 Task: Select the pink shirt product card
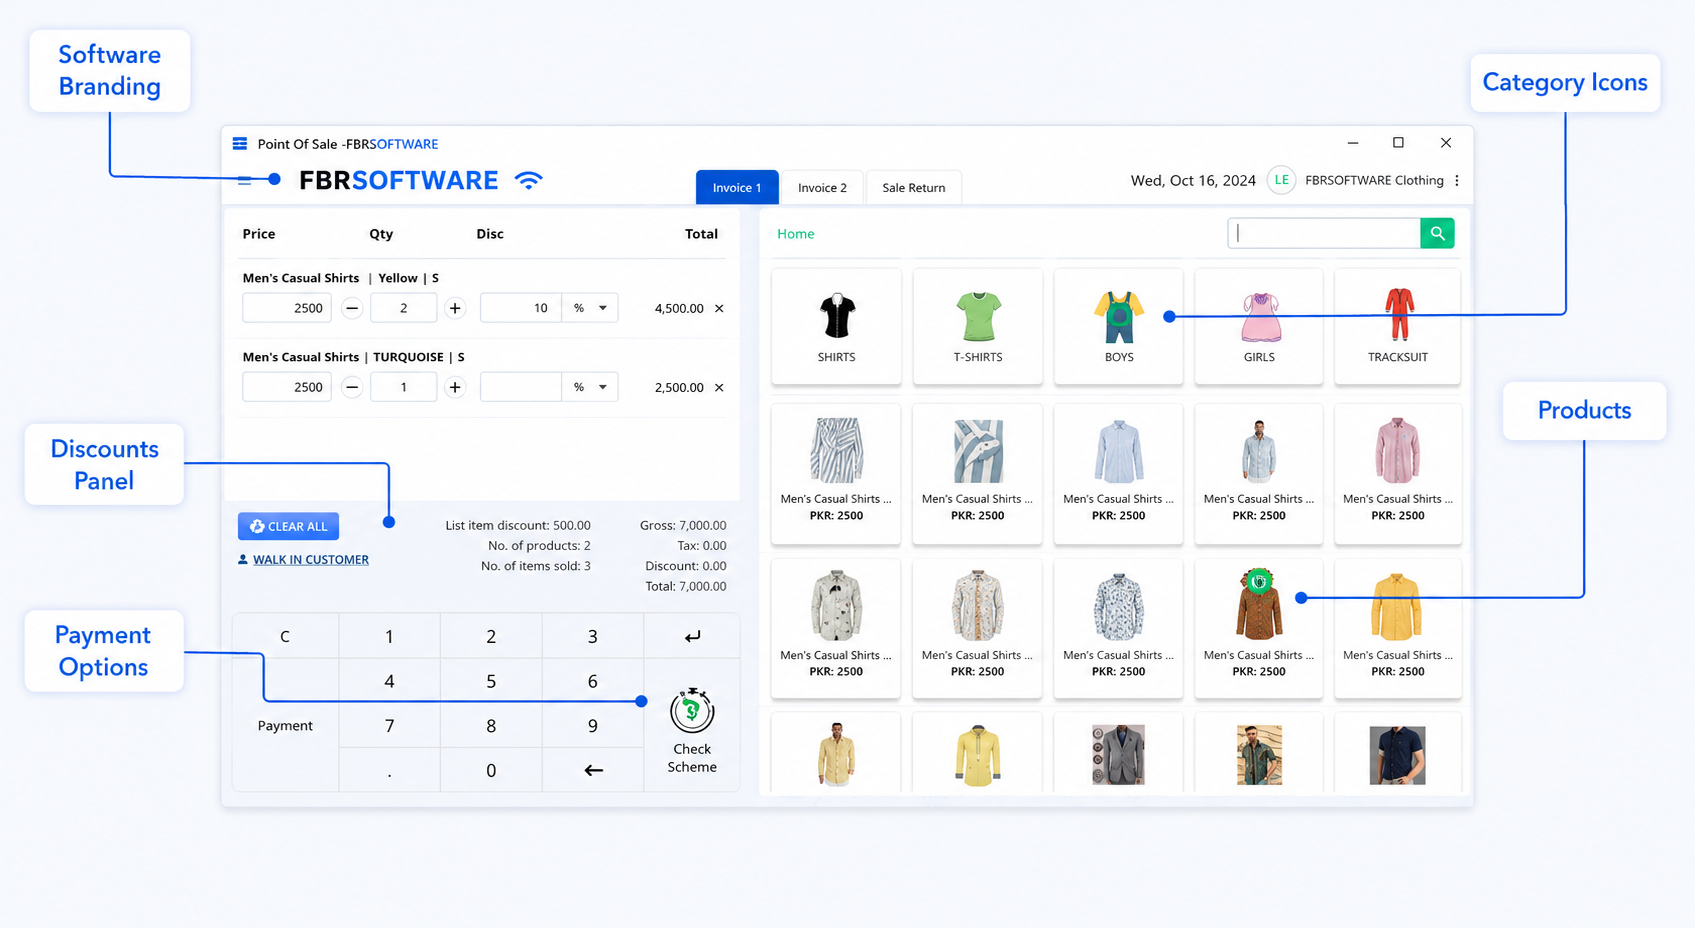pos(1397,474)
